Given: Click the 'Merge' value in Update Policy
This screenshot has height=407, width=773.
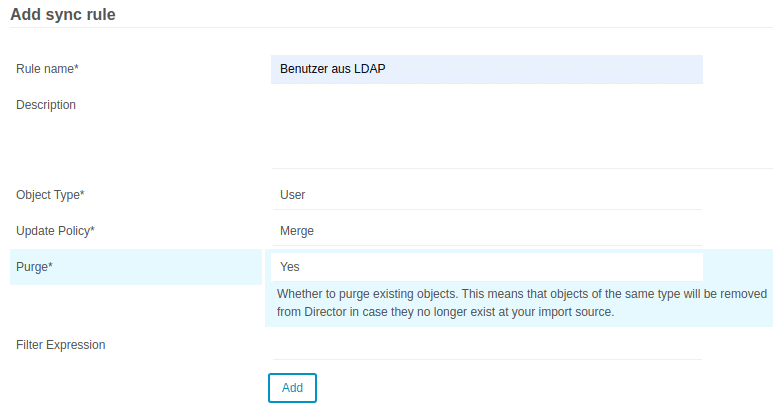Looking at the screenshot, I should pyautogui.click(x=297, y=231).
